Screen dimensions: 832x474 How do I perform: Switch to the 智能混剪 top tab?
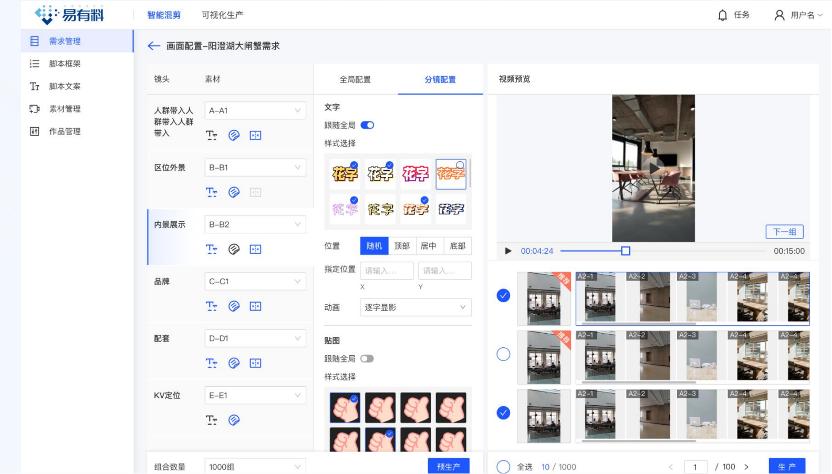pos(164,15)
